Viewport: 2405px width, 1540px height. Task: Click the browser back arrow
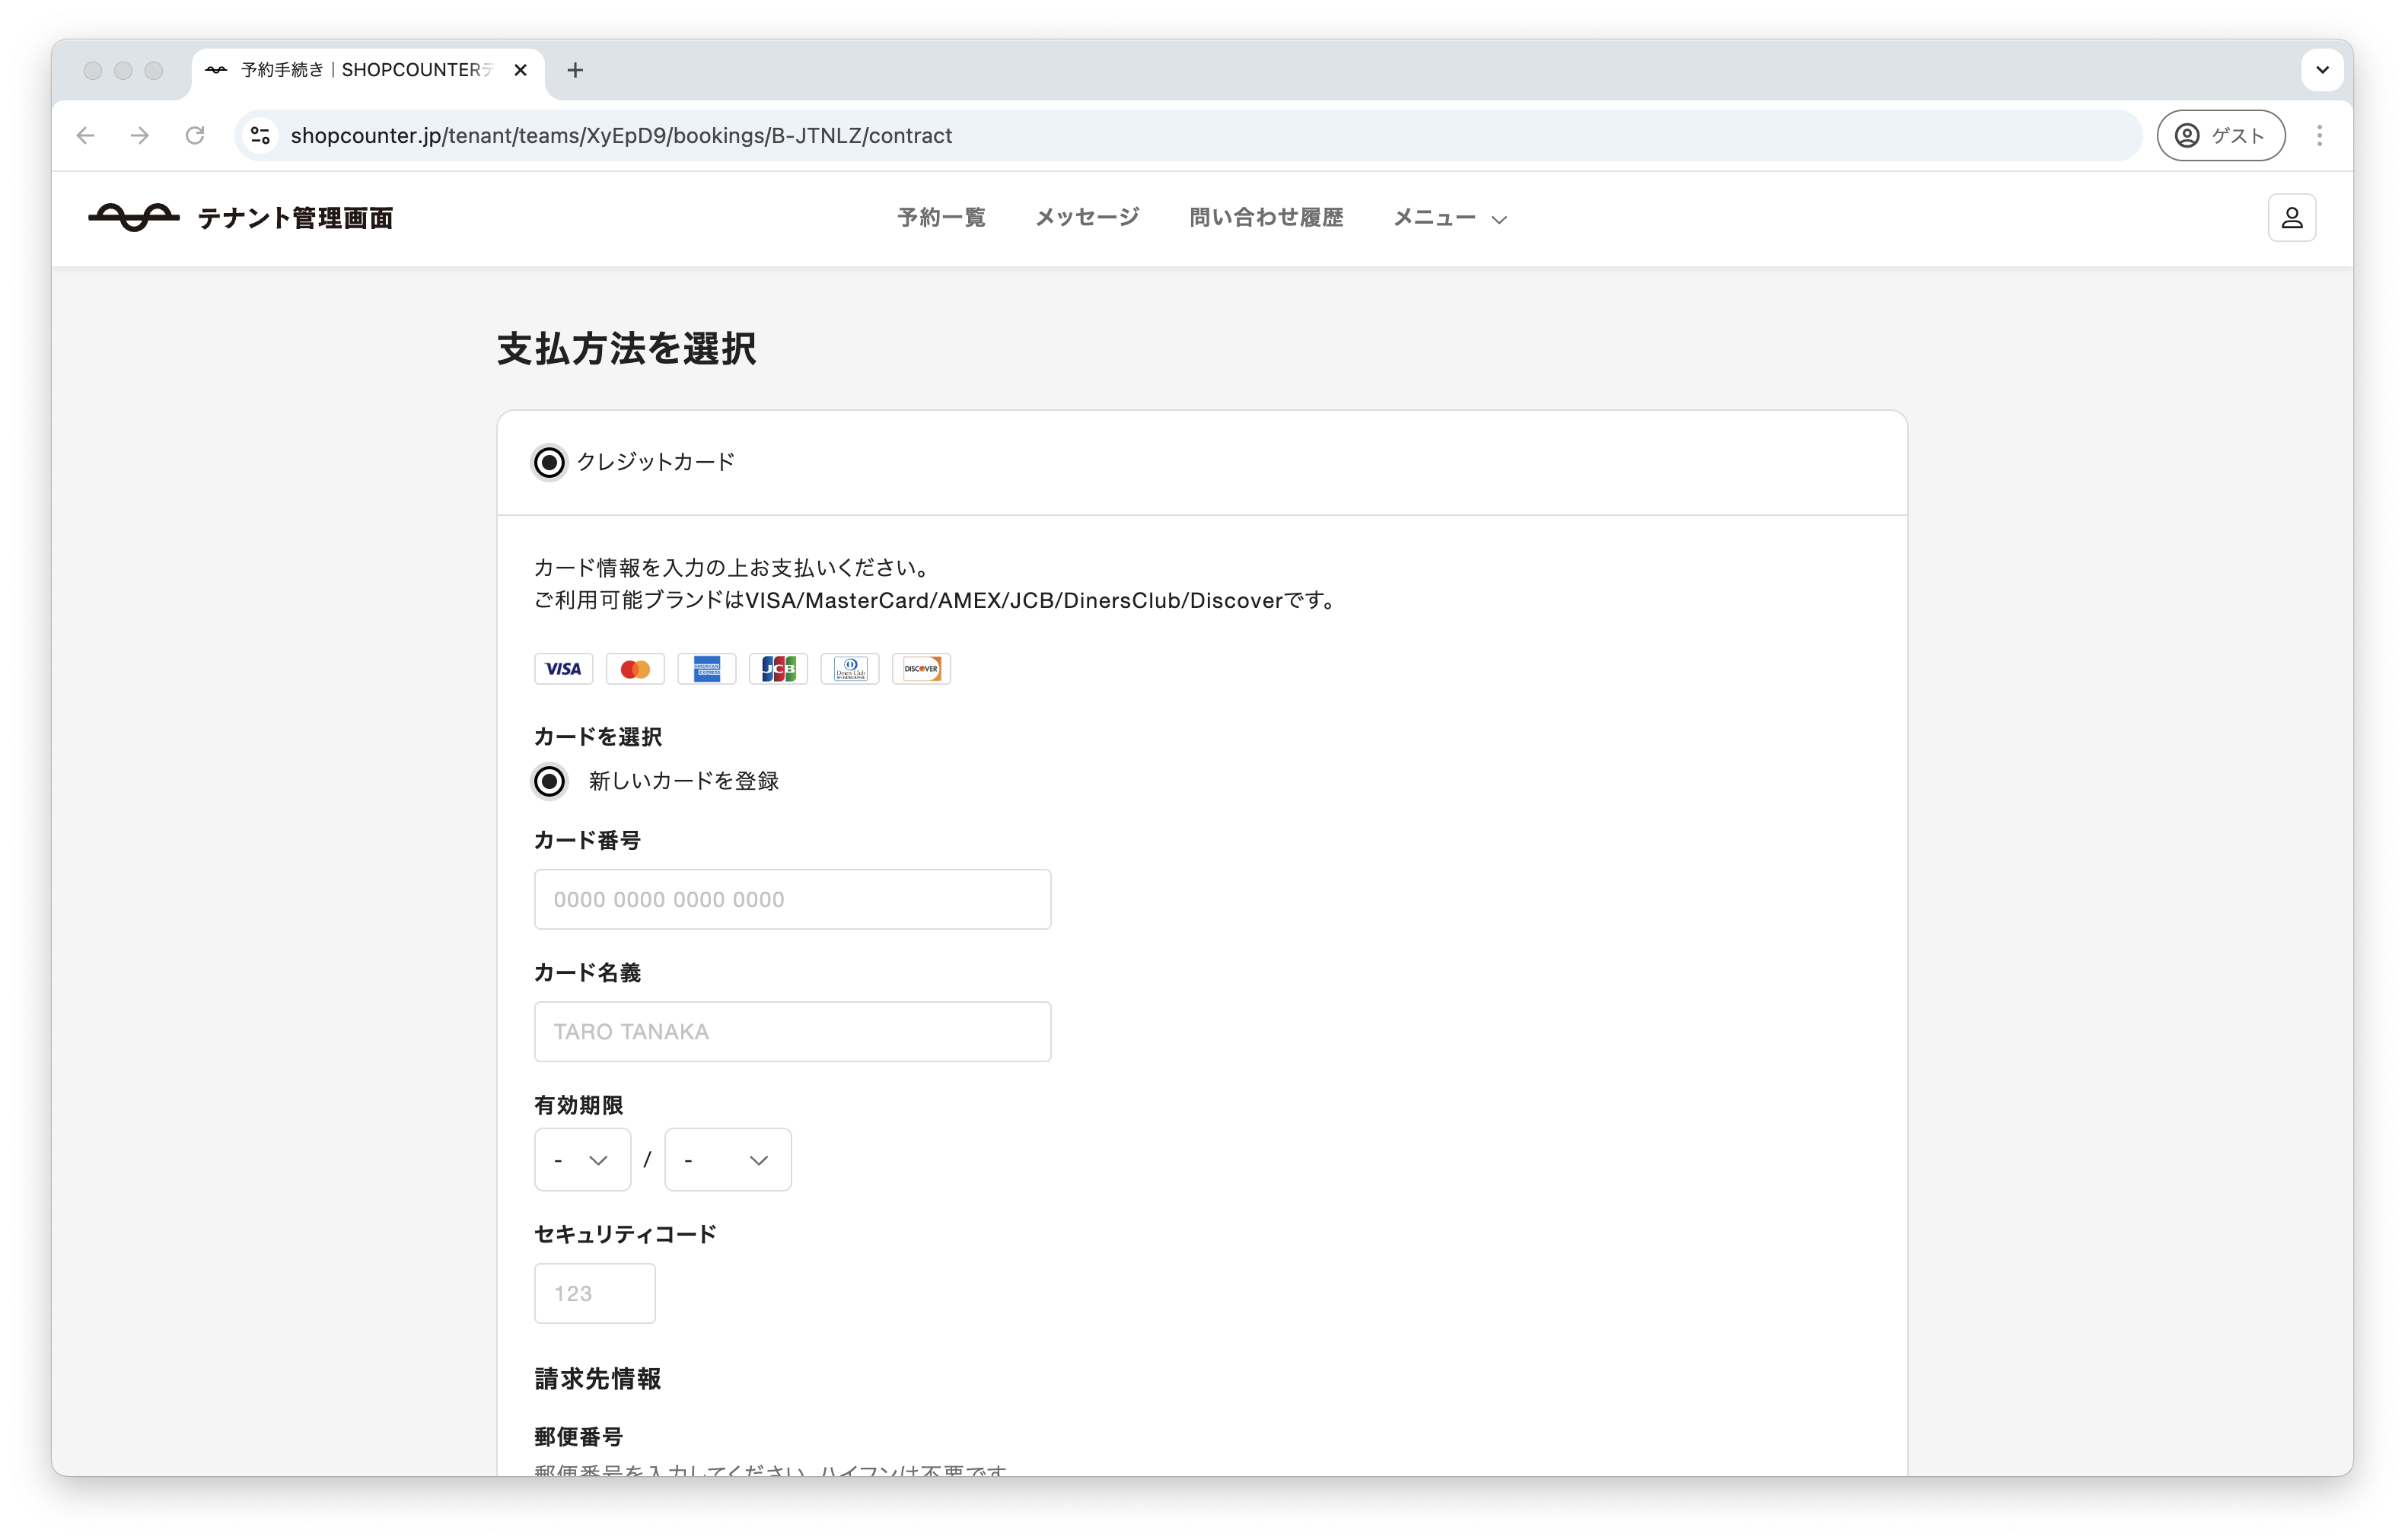click(x=86, y=135)
